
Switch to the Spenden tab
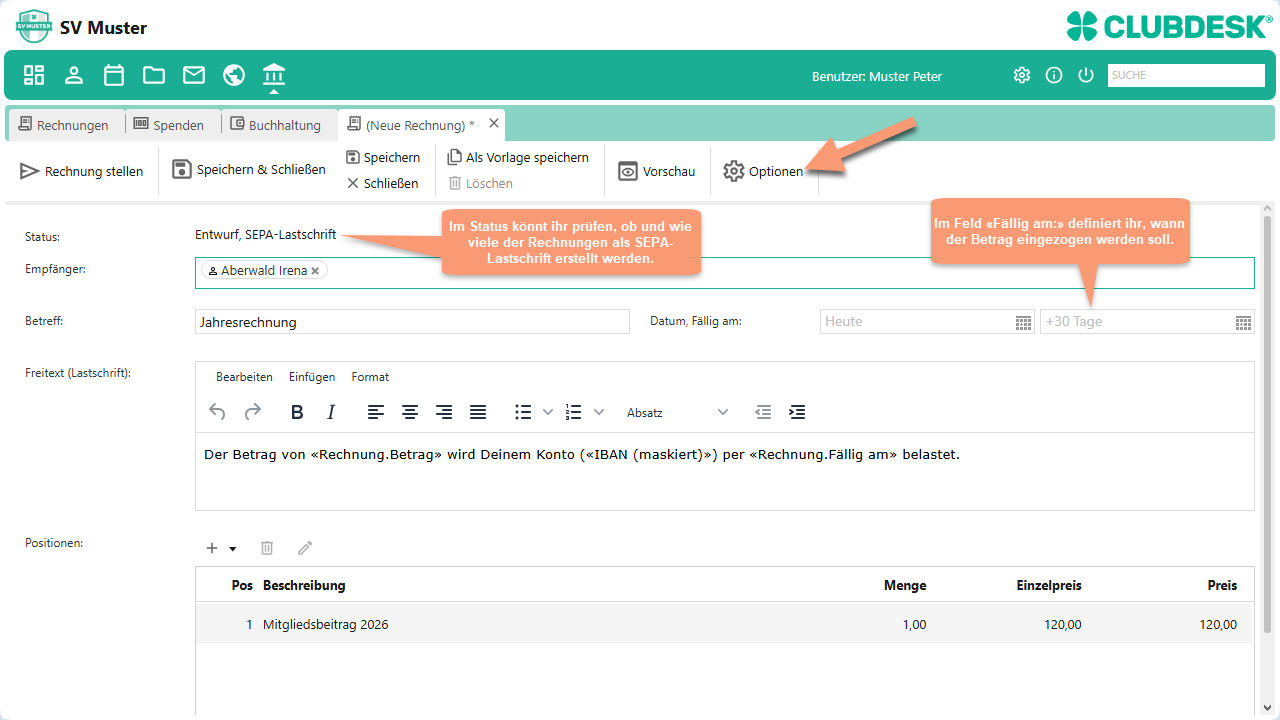[x=169, y=125]
